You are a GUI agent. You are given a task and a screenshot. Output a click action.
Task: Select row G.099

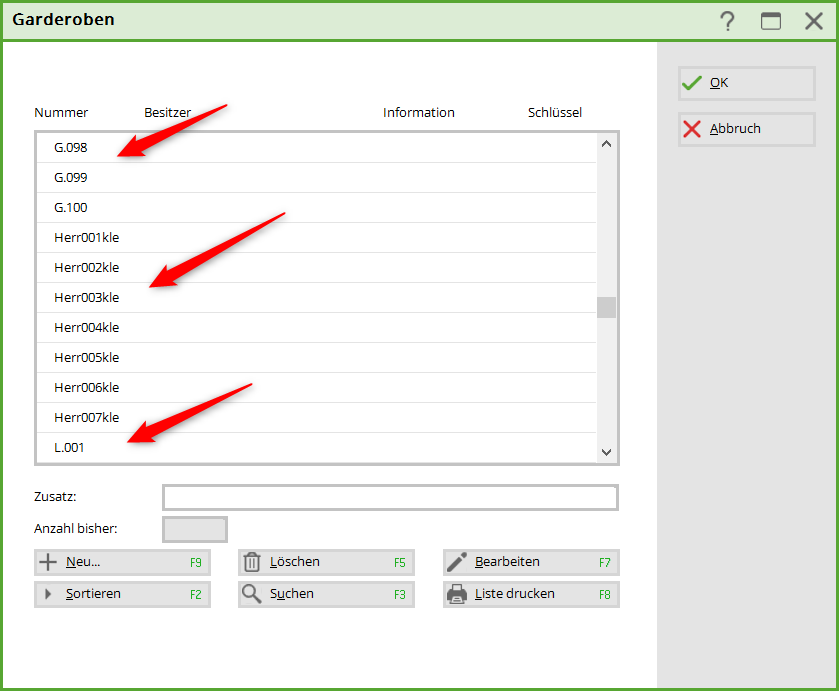[x=316, y=178]
